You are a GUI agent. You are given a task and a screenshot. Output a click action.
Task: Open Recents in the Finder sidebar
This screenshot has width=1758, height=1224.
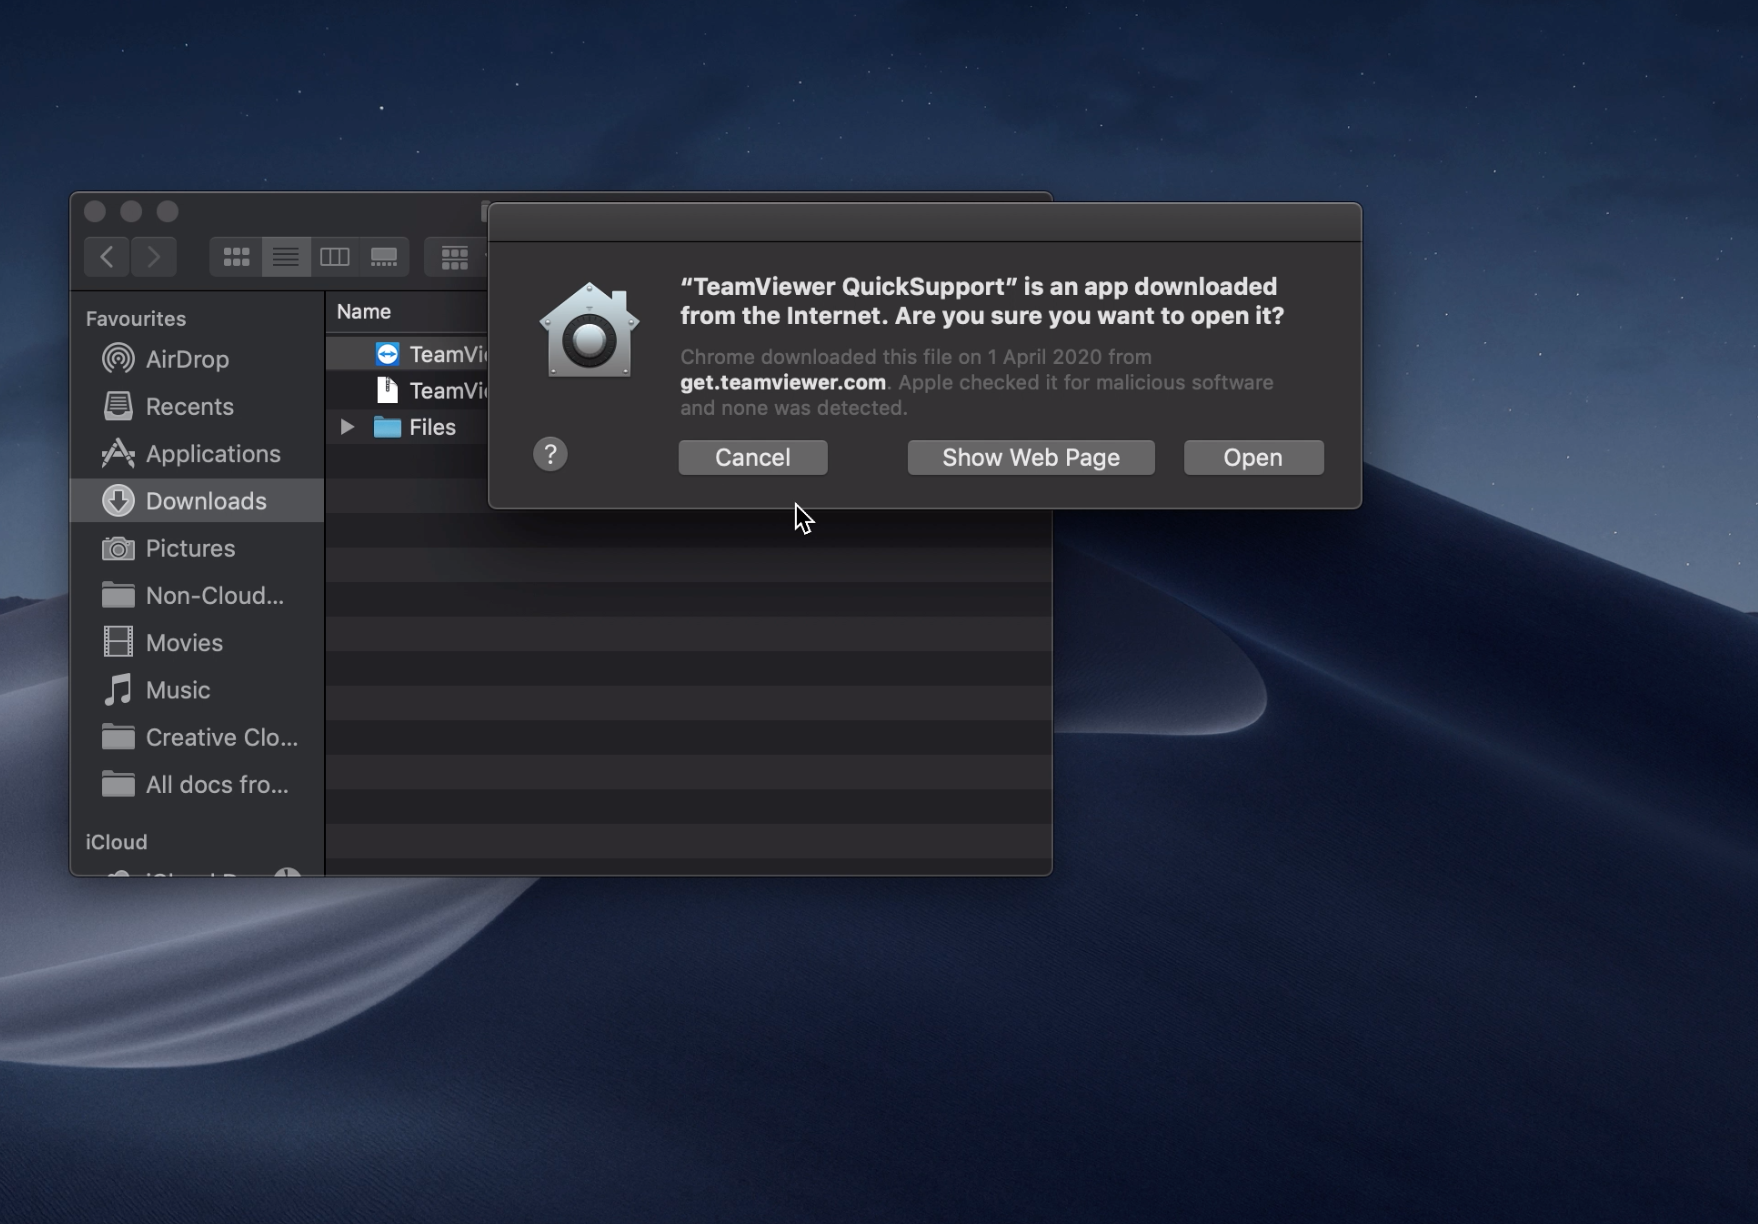tap(189, 407)
